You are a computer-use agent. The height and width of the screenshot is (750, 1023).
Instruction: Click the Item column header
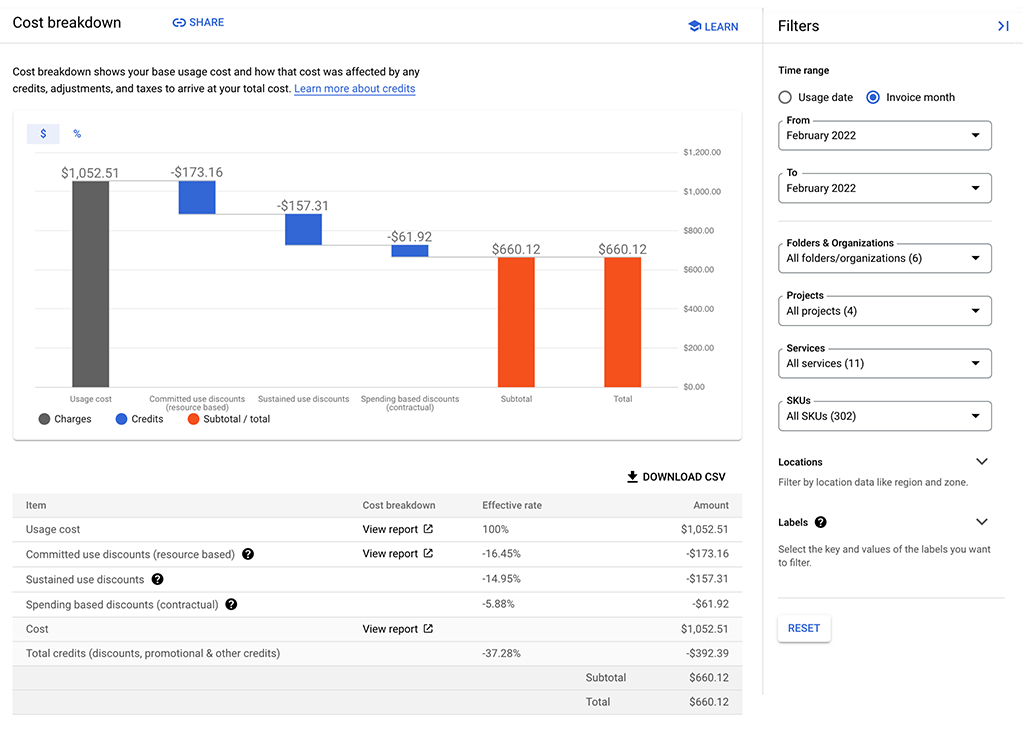(x=36, y=505)
